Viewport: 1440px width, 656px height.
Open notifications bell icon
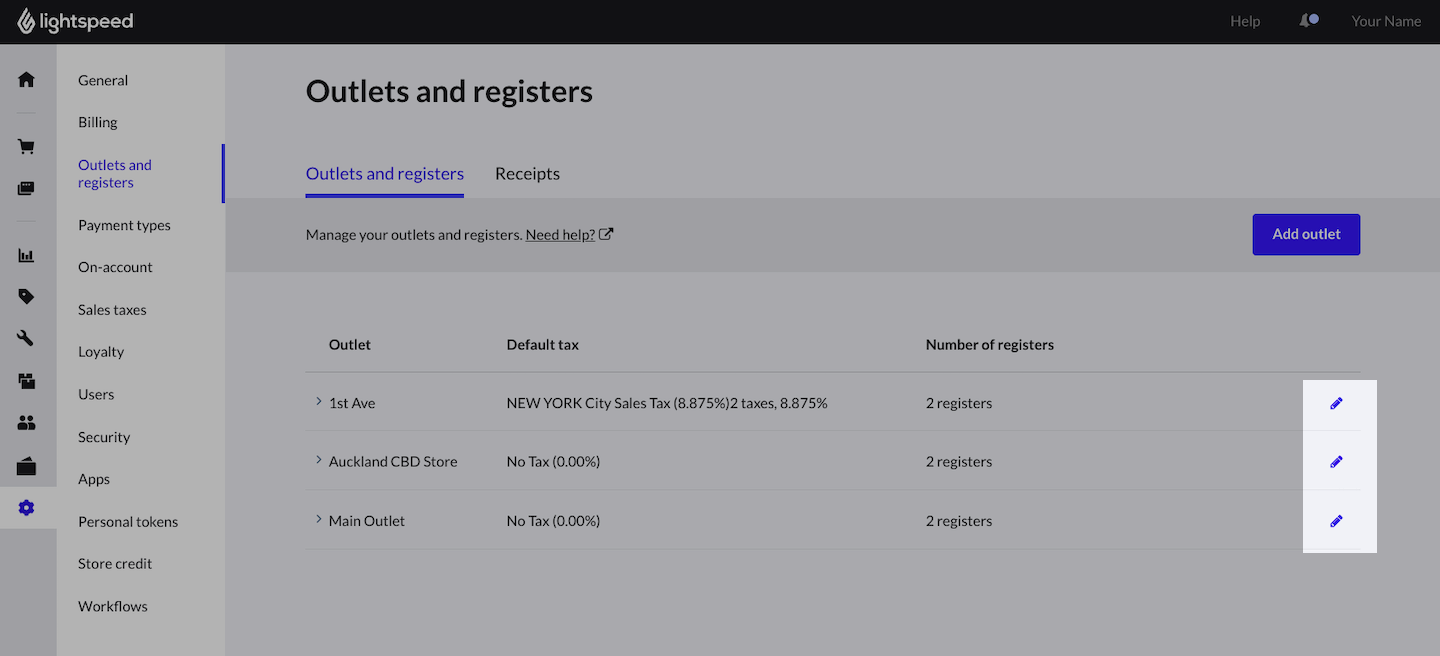(1308, 20)
